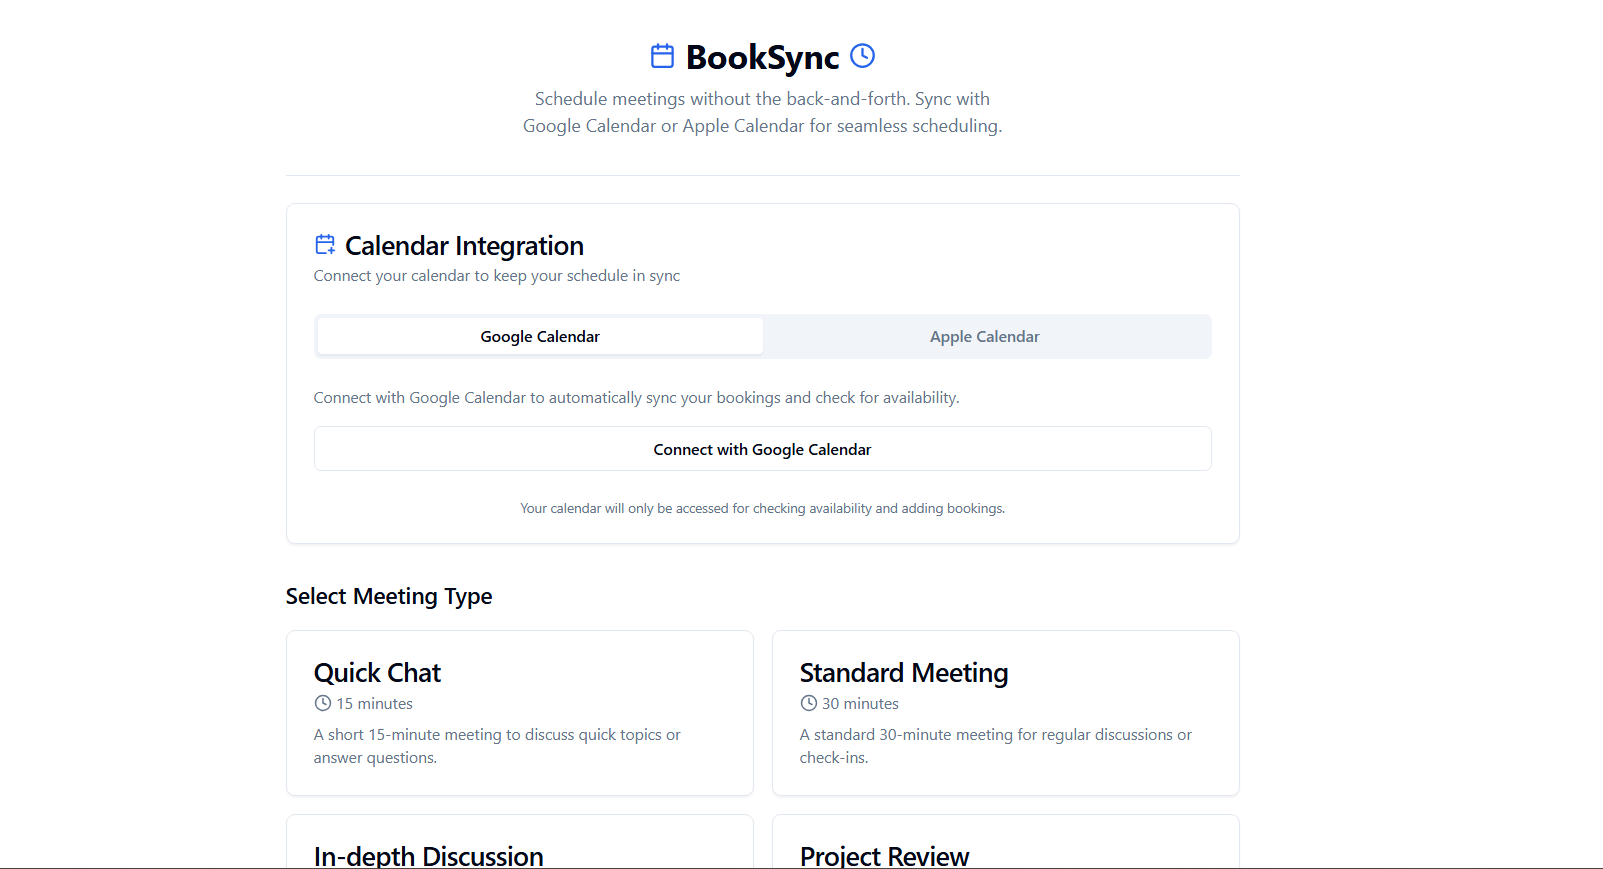Click the Calendar Integration calendar icon
1603x869 pixels.
(x=324, y=243)
